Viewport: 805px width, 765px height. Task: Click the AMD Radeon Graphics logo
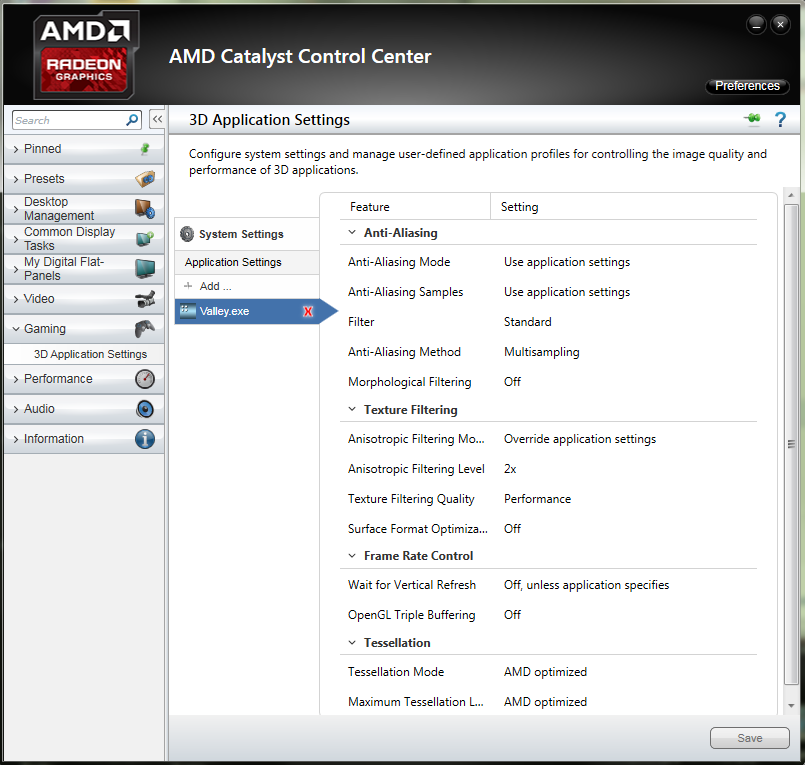[x=85, y=55]
